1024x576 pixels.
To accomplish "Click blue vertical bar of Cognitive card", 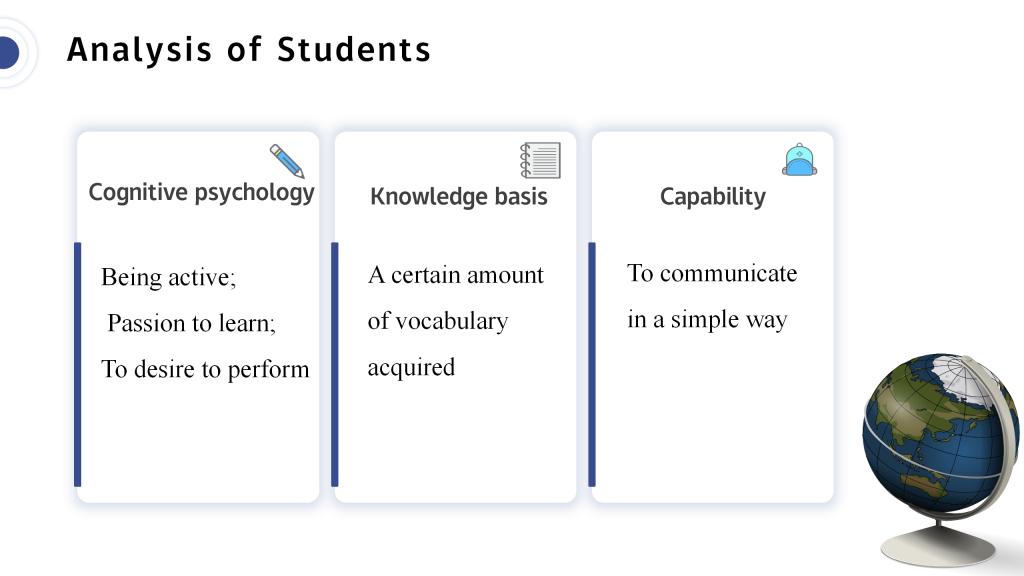I will pos(78,364).
